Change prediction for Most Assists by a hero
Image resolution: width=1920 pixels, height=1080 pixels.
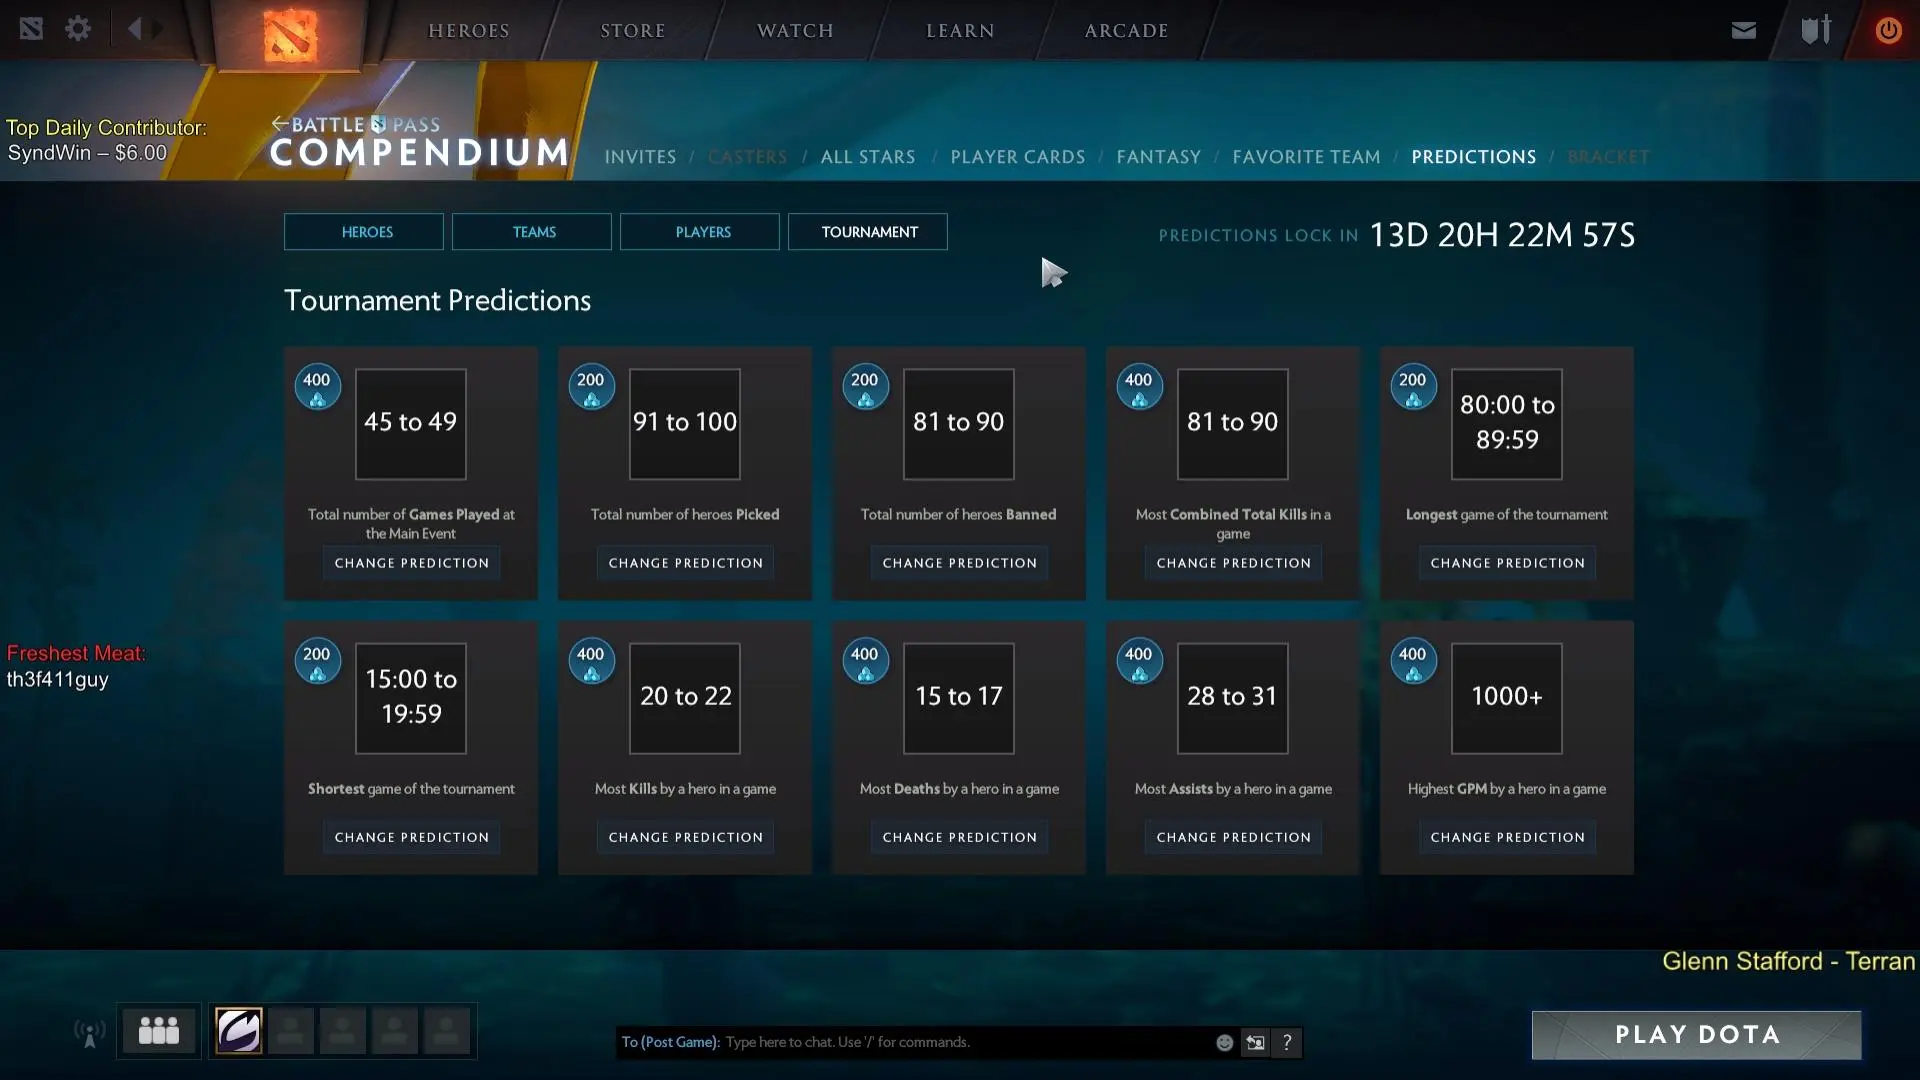(1233, 837)
